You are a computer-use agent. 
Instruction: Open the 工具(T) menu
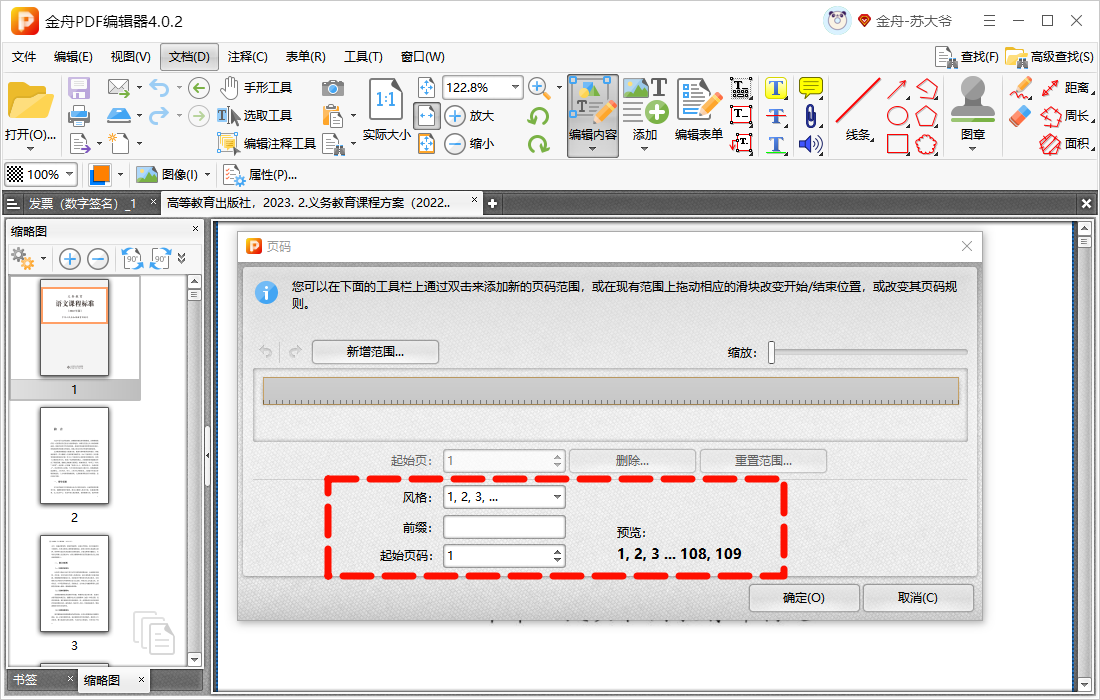pos(363,57)
